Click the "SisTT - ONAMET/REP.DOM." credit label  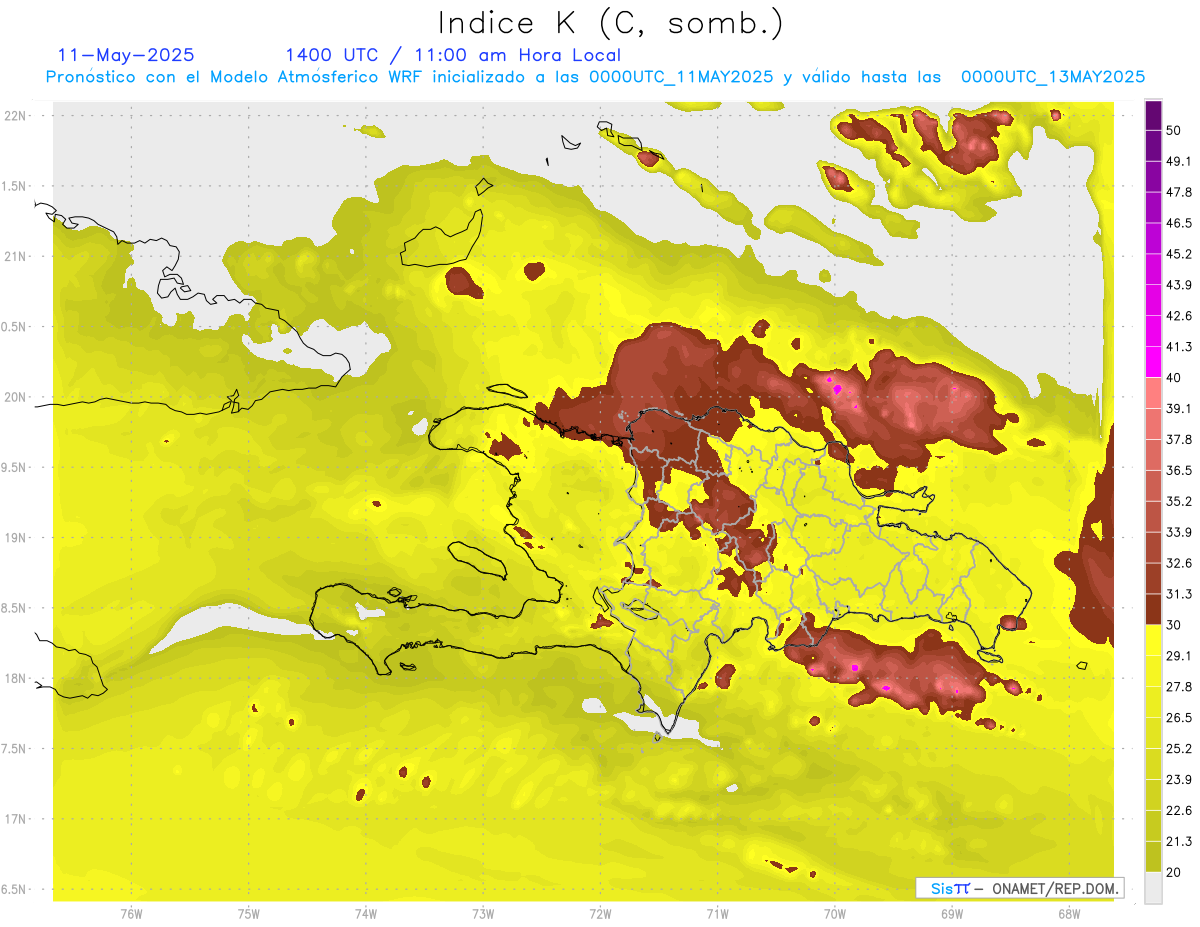1019,888
